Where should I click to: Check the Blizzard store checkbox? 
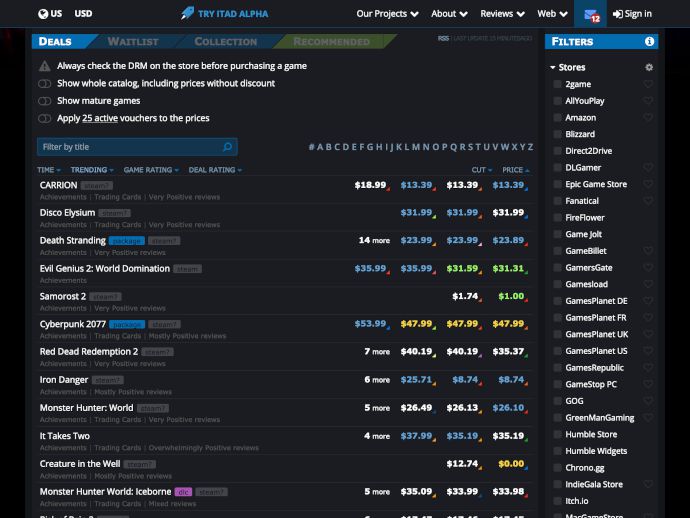pos(557,134)
